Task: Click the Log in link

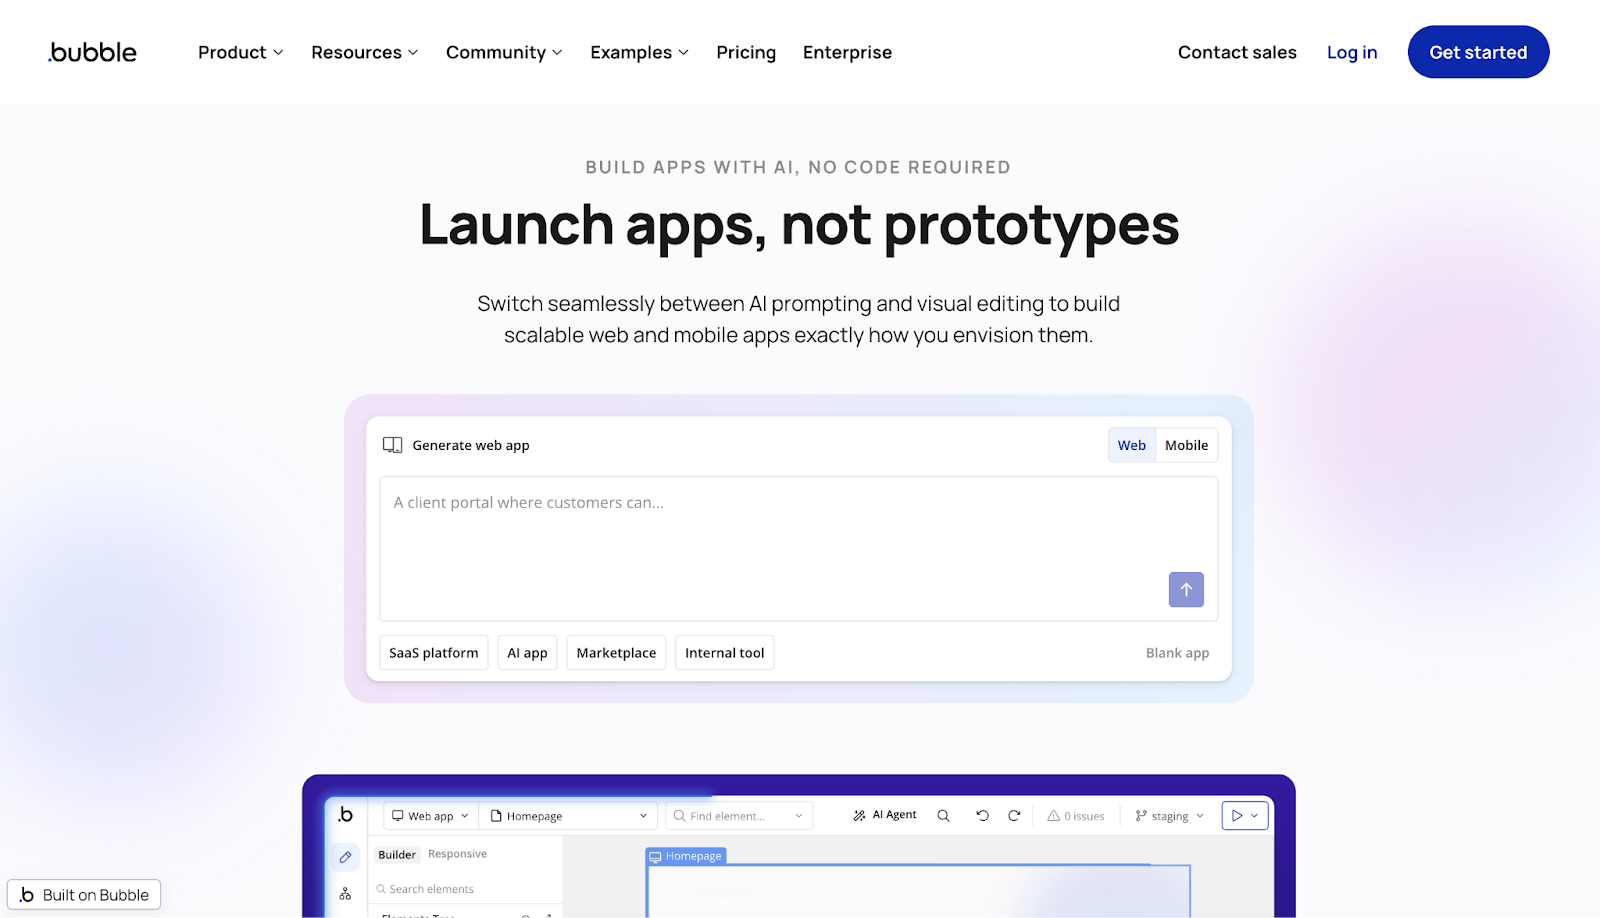Action: pyautogui.click(x=1352, y=52)
